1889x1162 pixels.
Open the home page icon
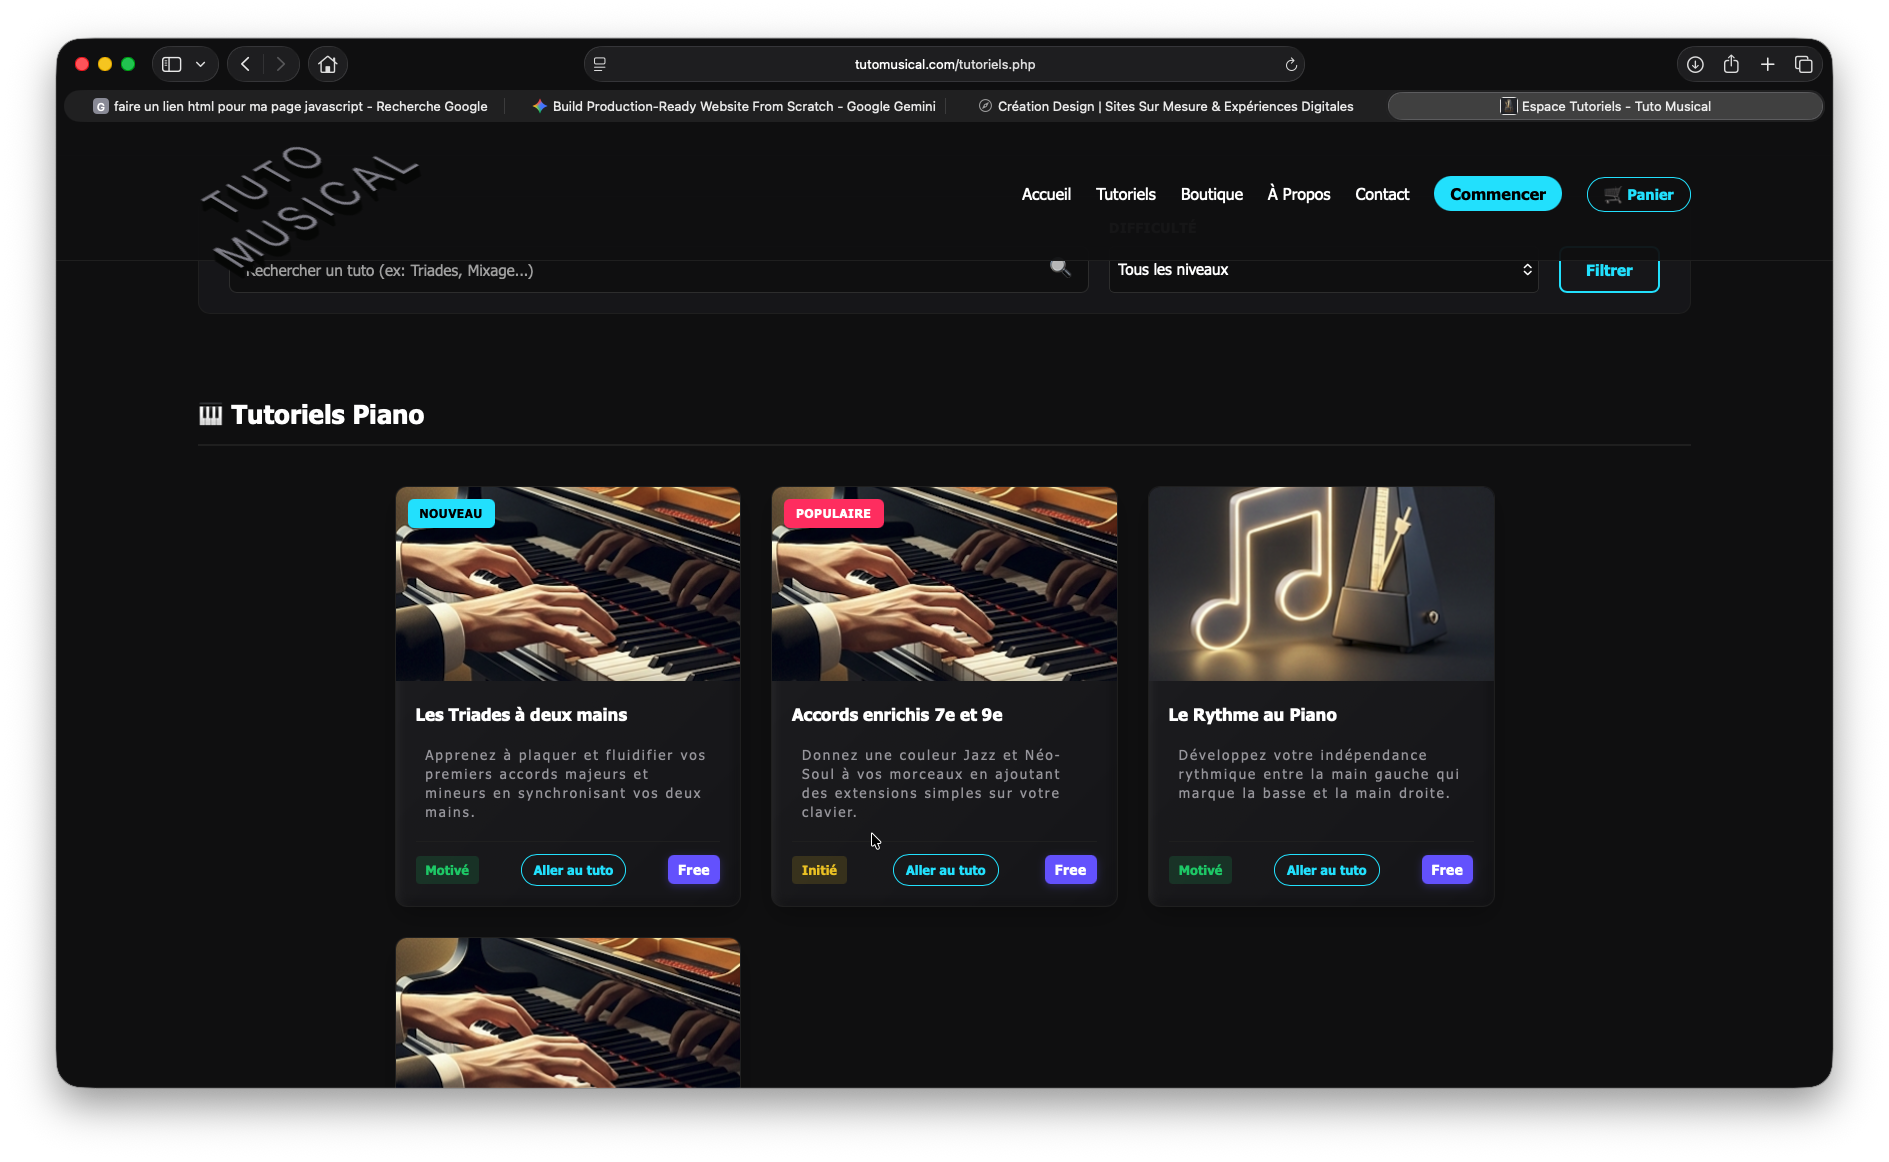click(x=327, y=64)
